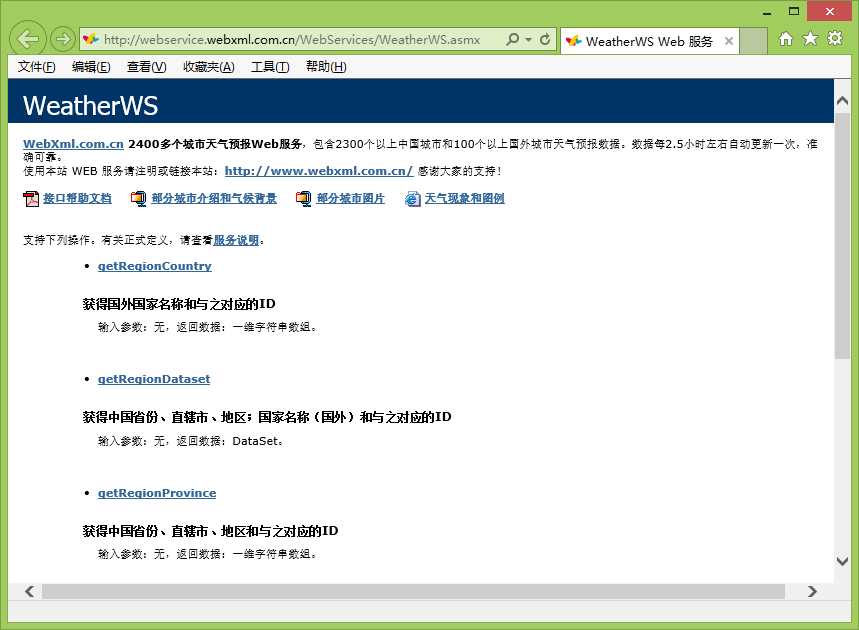Open the 工具(T) menu

pyautogui.click(x=270, y=67)
